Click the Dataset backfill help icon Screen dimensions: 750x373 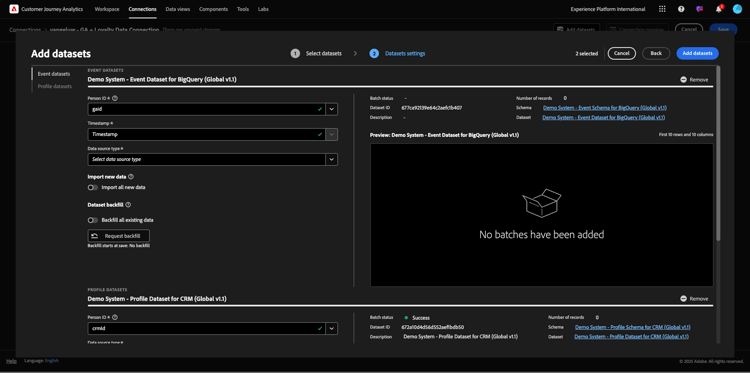pos(128,205)
